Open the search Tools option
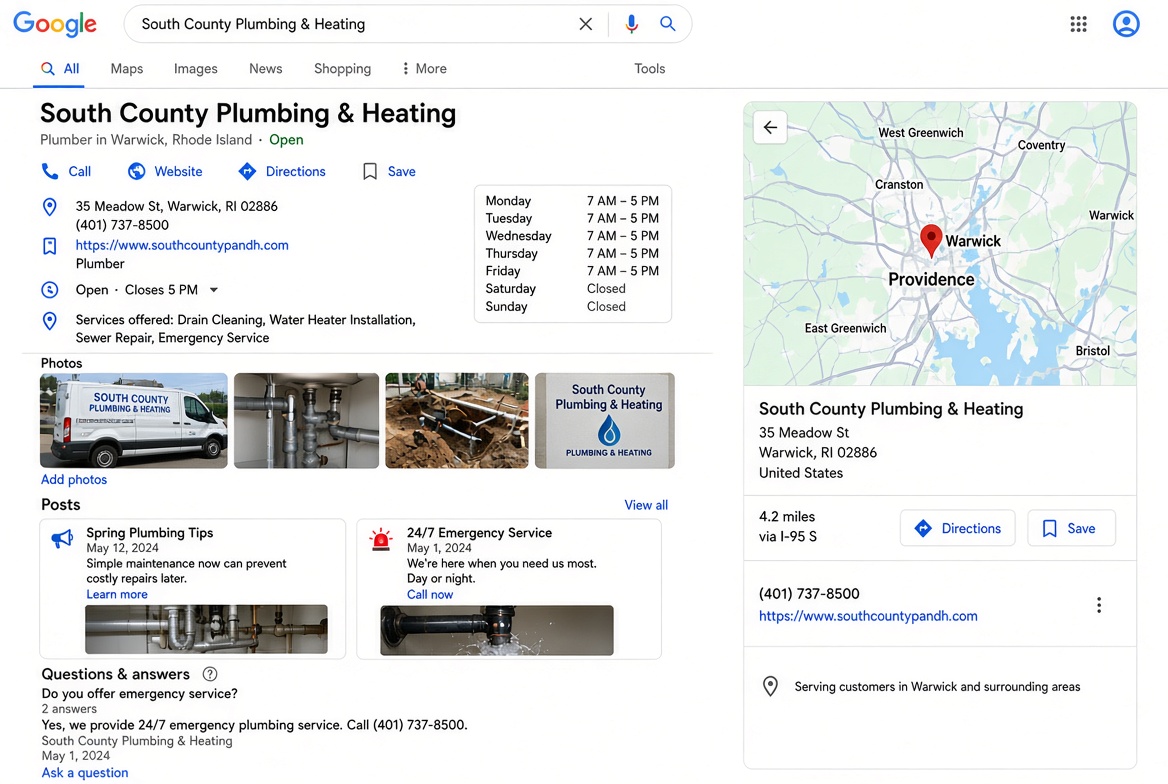This screenshot has height=784, width=1168. click(x=650, y=69)
